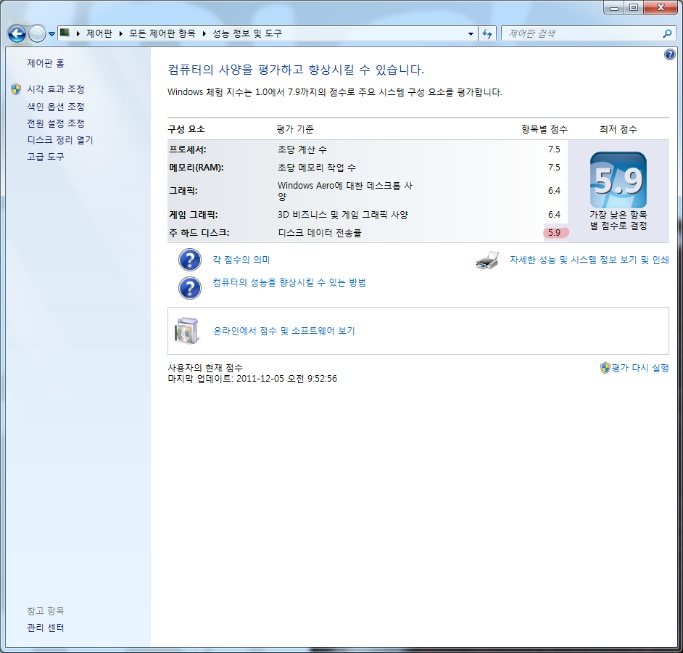
Task: Expand the arrow after 모든 제어판 항목
Action: [204, 34]
